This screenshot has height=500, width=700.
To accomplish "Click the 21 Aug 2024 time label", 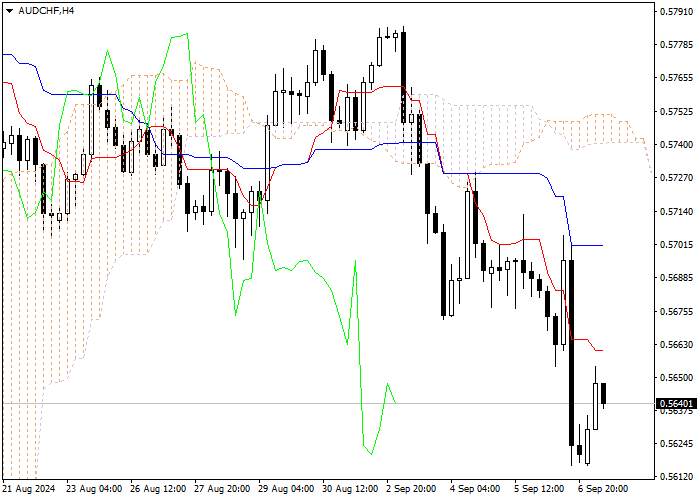I will point(29,489).
